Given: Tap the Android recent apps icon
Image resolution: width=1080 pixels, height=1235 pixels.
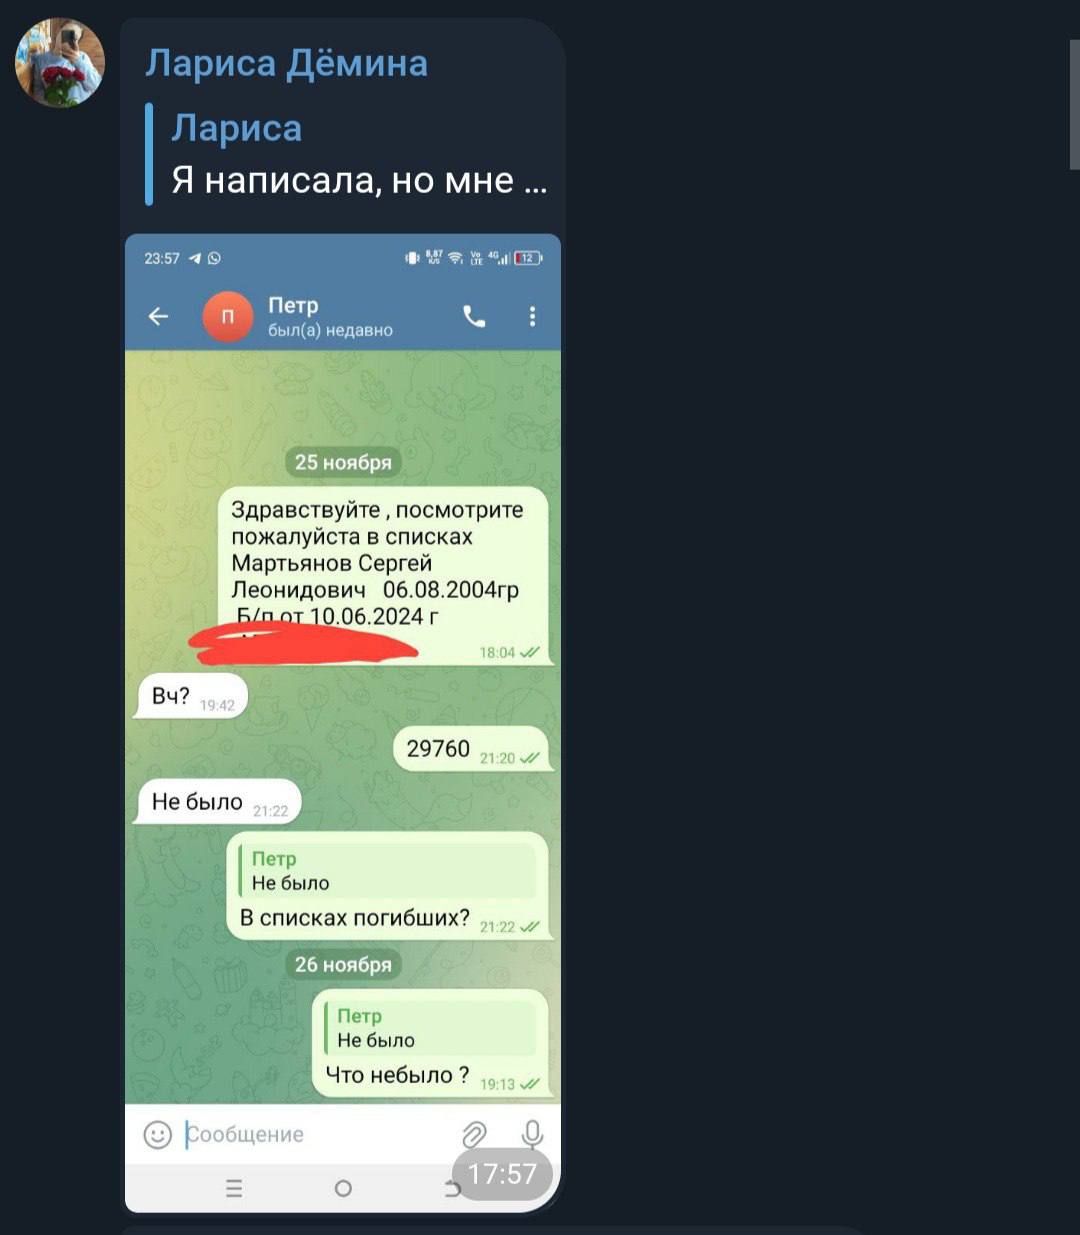Looking at the screenshot, I should [x=234, y=1188].
